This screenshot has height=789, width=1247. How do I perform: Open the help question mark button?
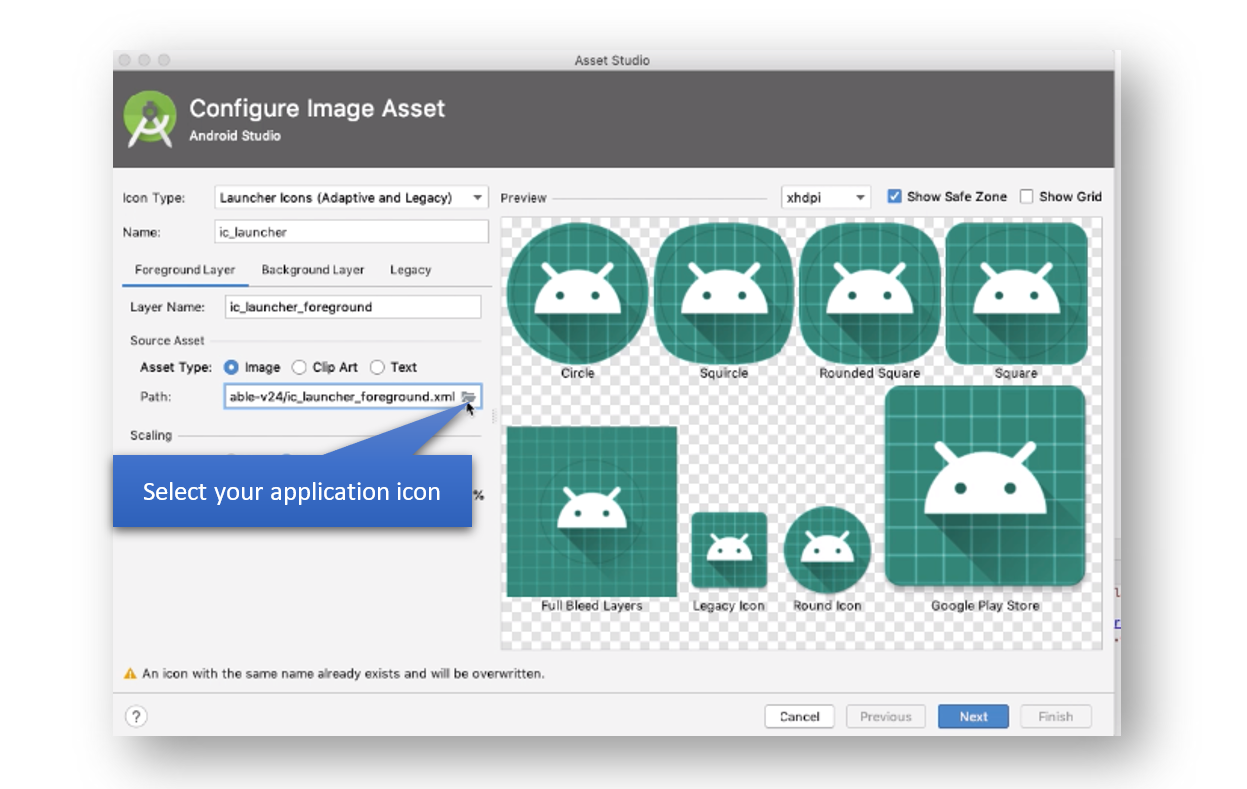(136, 716)
